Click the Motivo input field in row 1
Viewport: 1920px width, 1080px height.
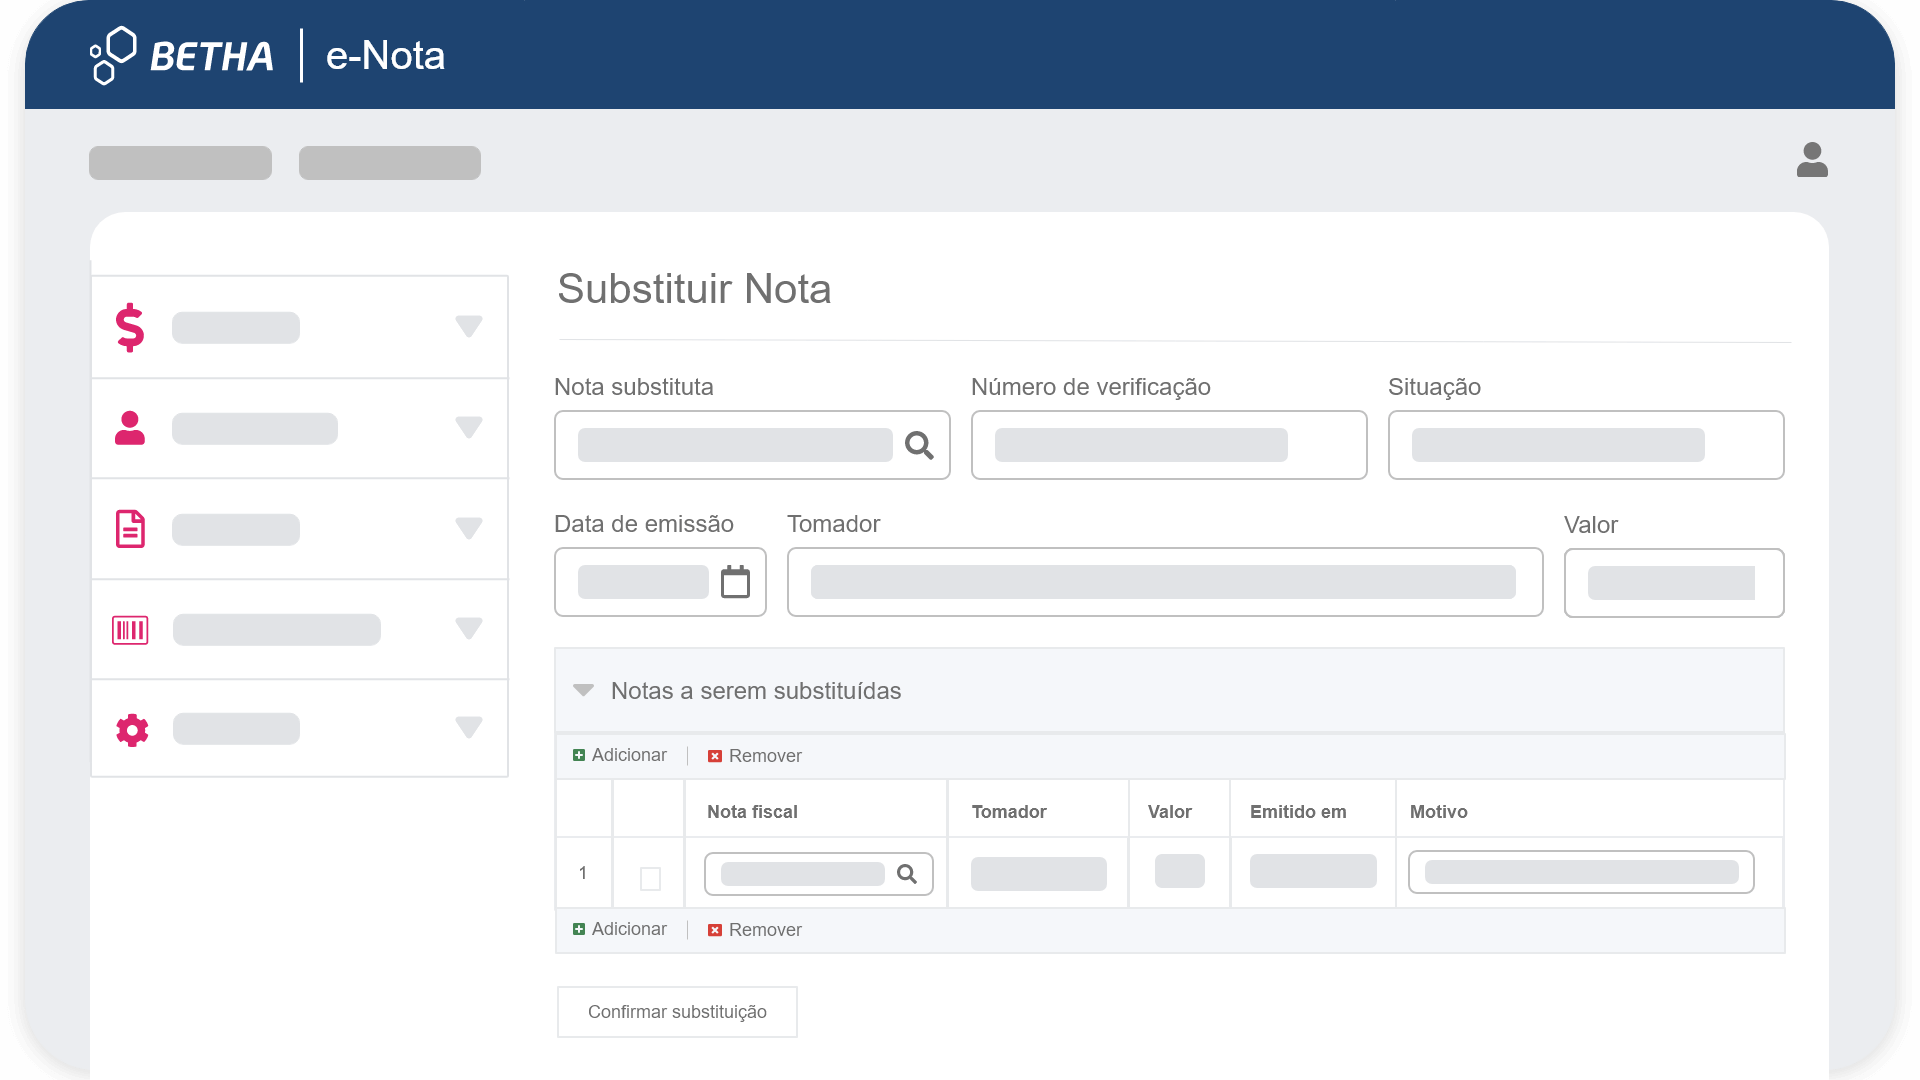1580,872
